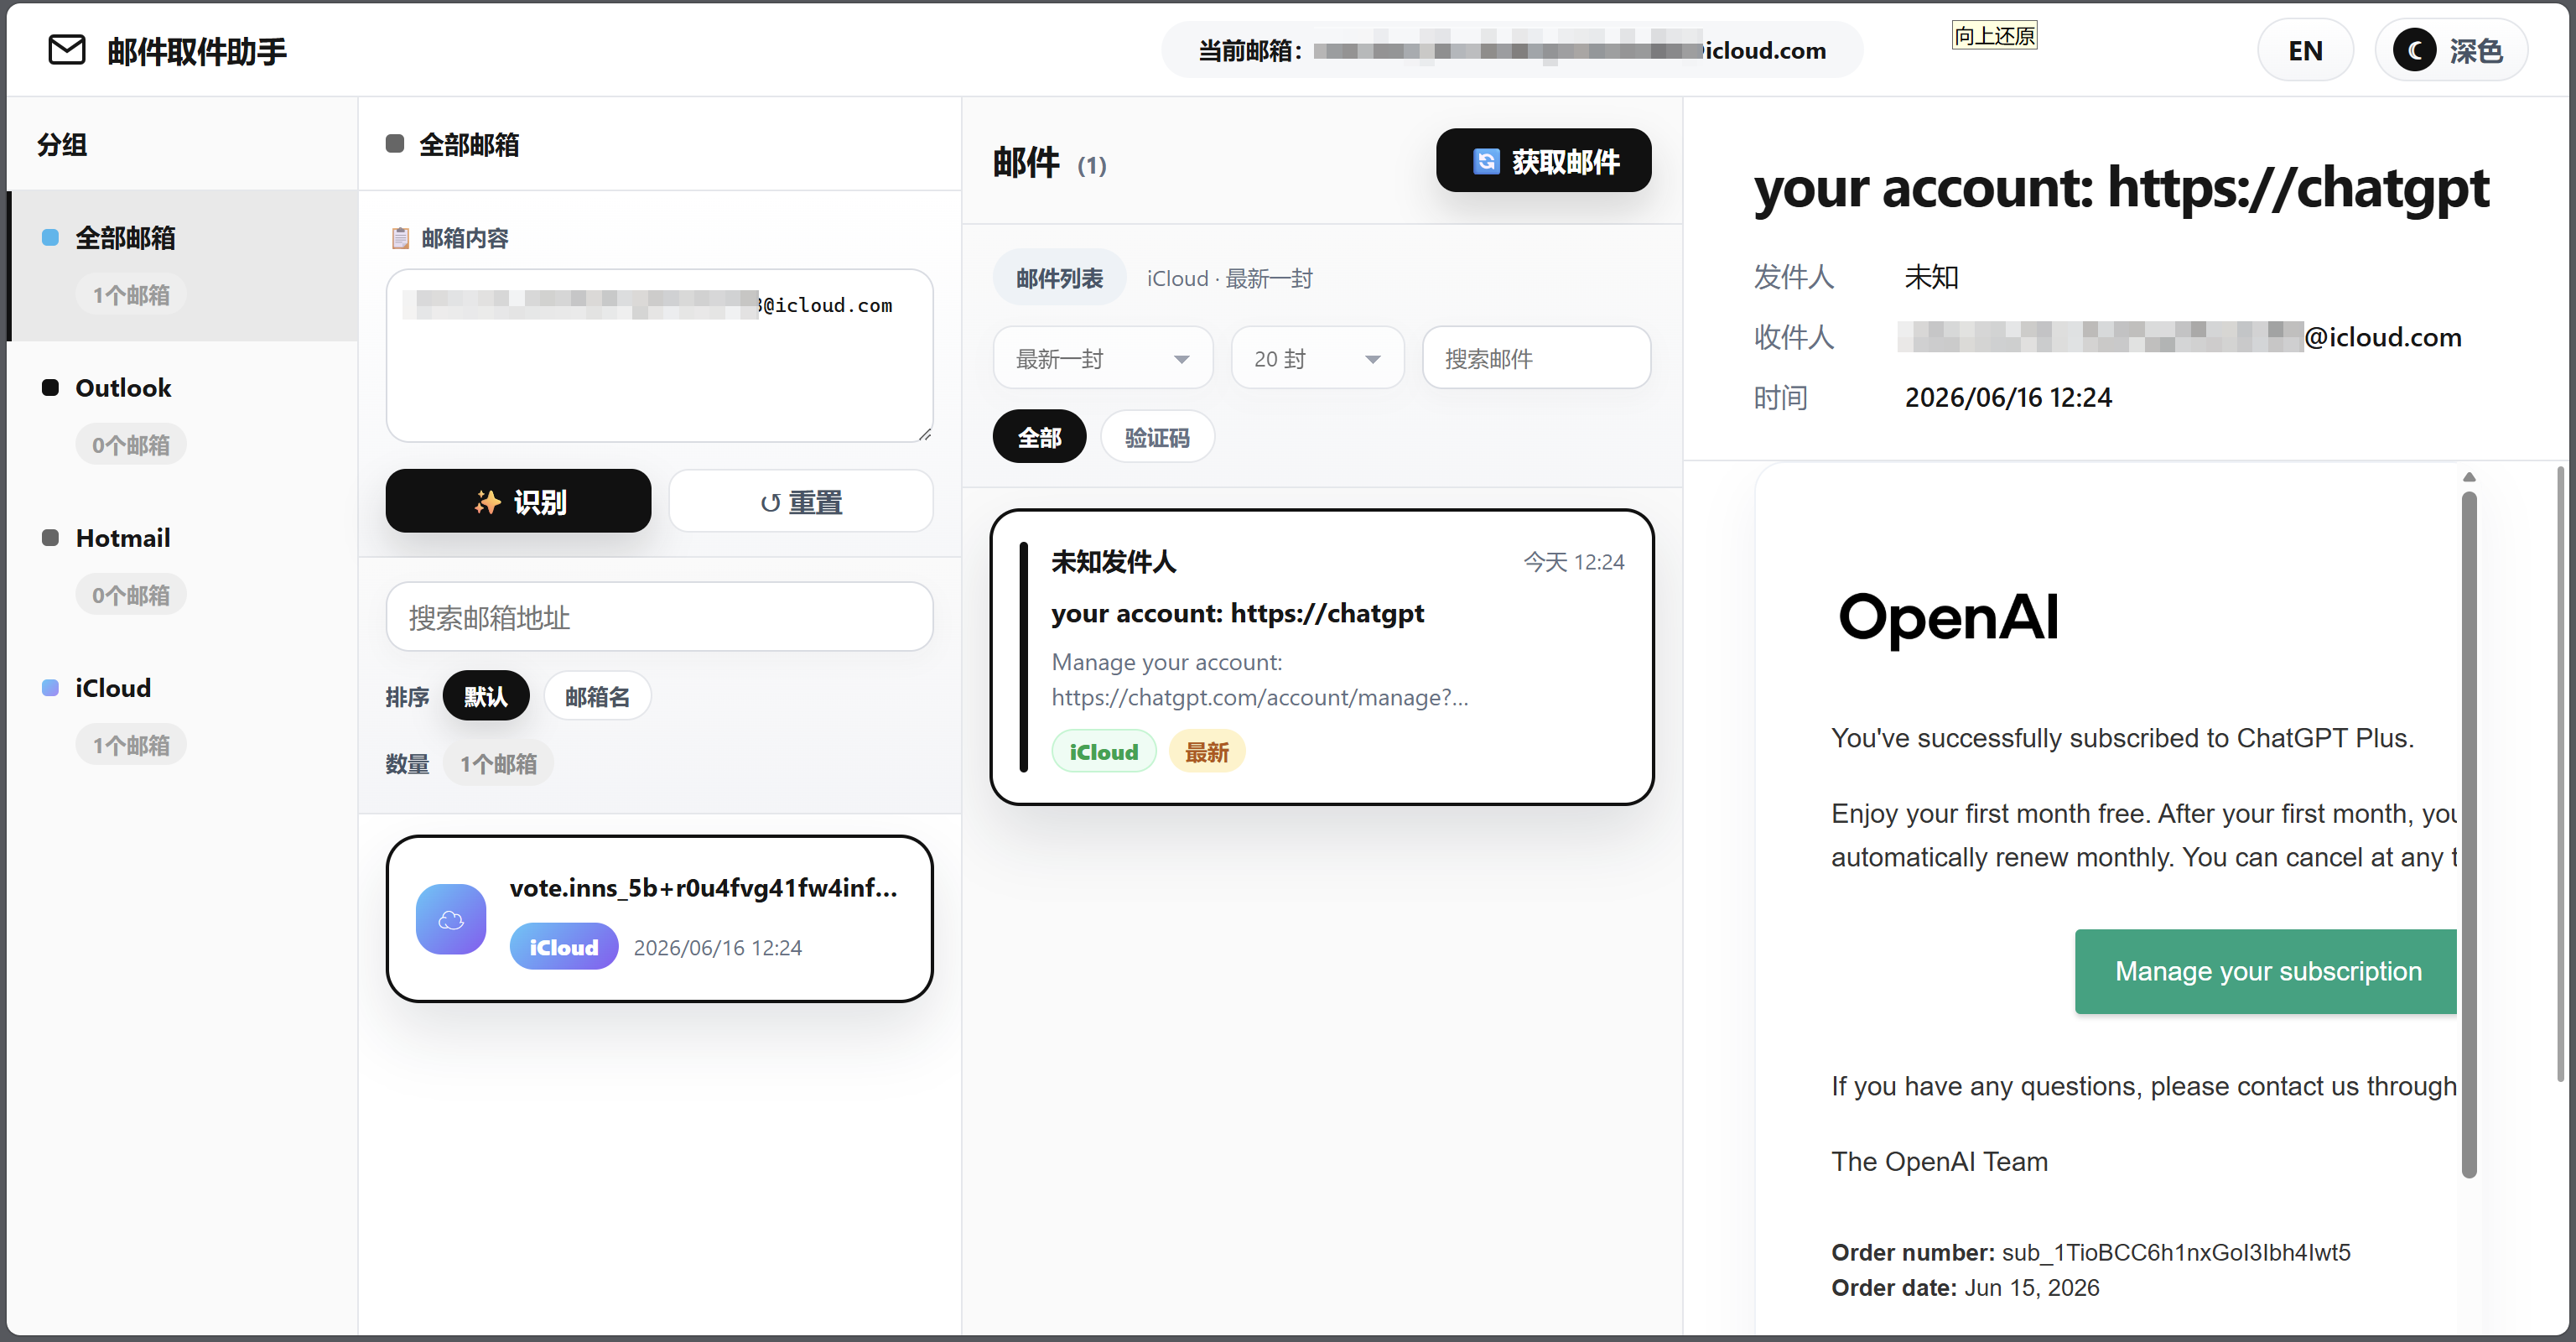Click the Order date Jun 15, 2026 line
The height and width of the screenshot is (1342, 2576).
coord(1964,1287)
